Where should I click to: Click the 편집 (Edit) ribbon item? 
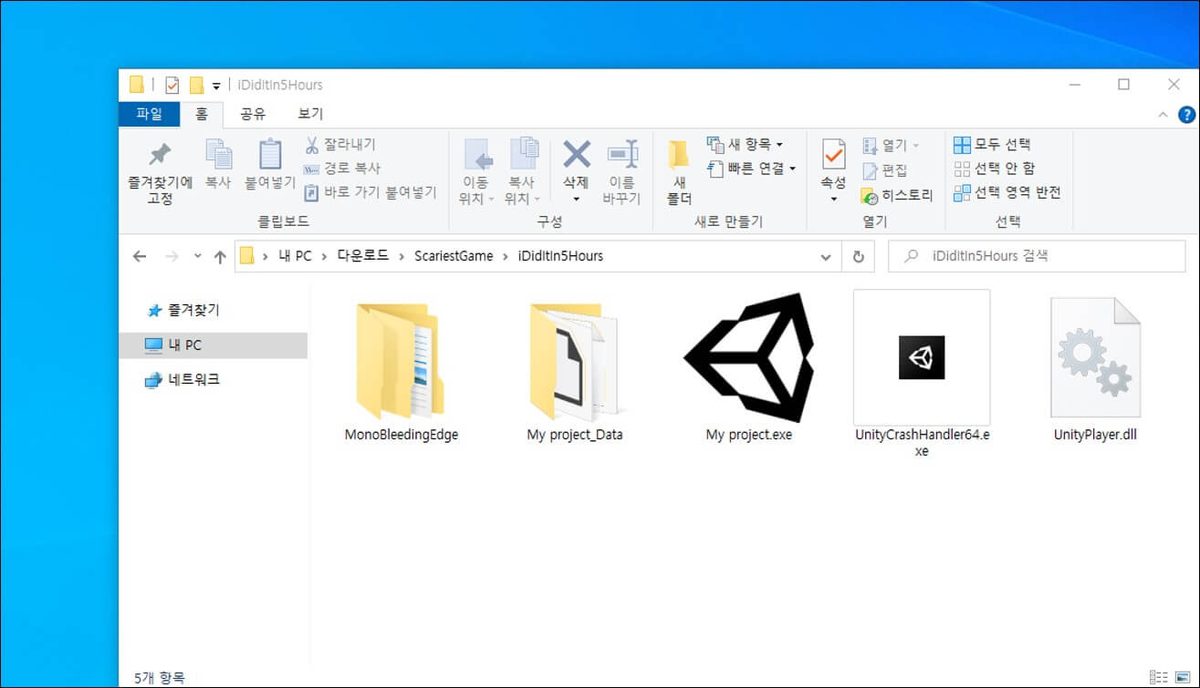[885, 170]
